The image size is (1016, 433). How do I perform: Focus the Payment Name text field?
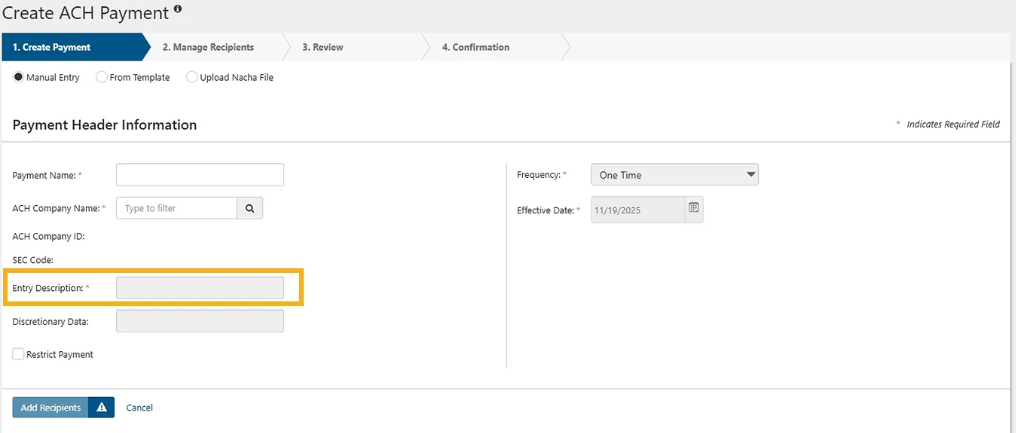coord(200,175)
